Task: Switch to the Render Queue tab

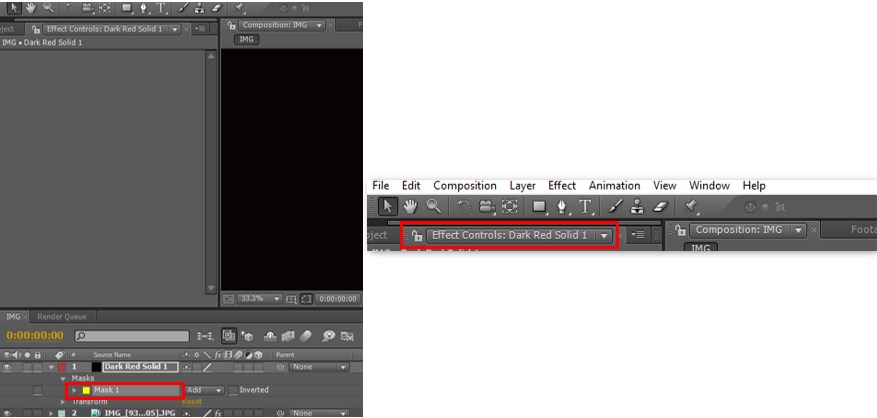Action: (x=62, y=317)
